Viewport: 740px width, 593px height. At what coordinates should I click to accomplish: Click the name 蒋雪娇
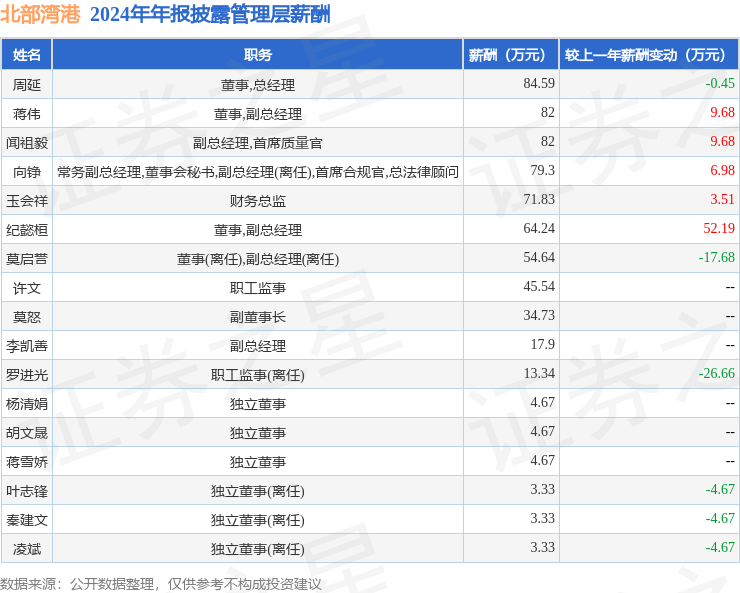(x=27, y=462)
